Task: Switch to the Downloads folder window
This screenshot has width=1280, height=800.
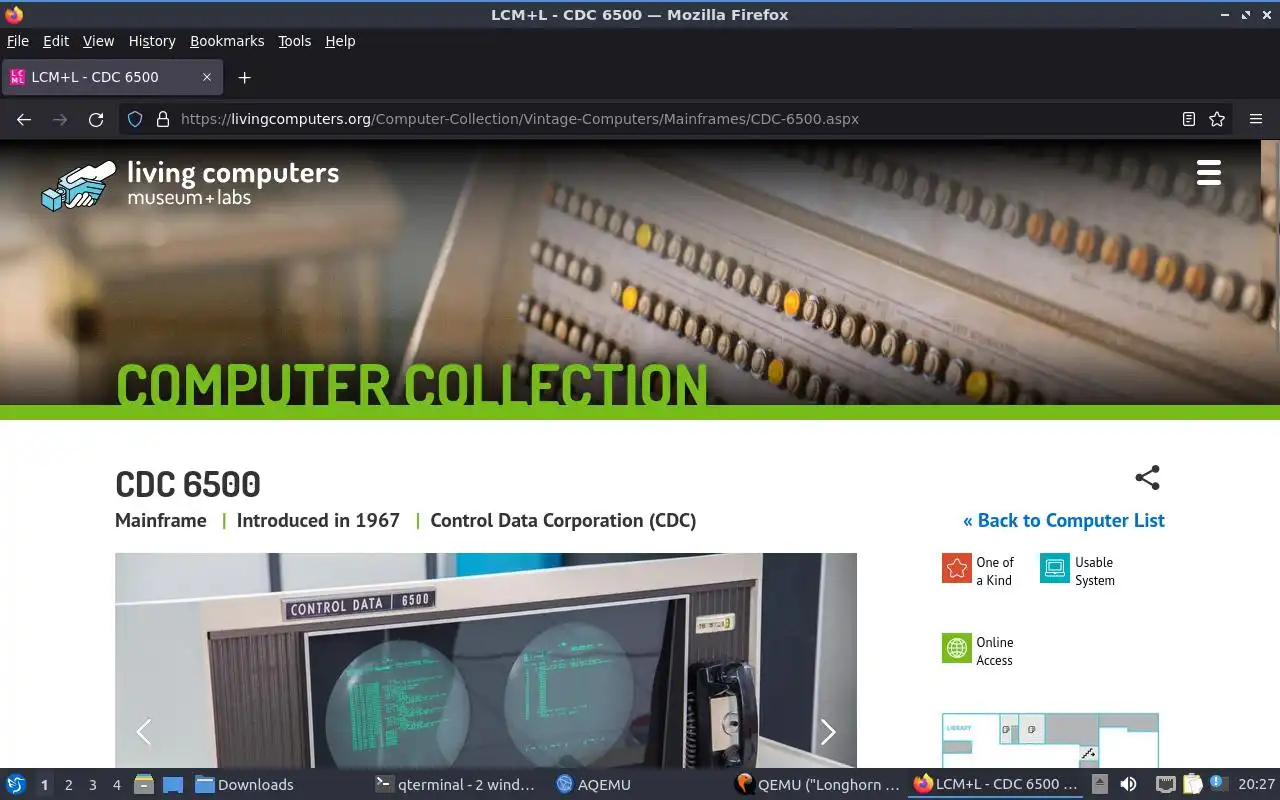Action: [x=245, y=784]
